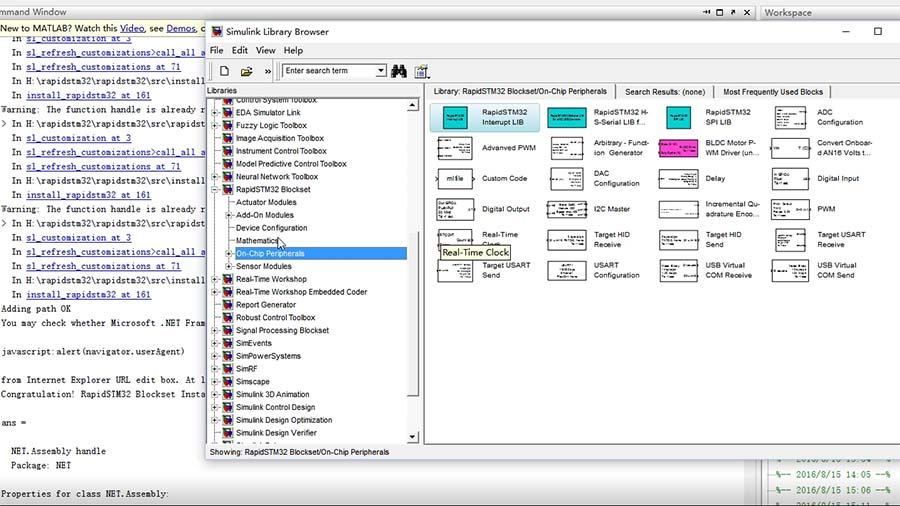Open the Help menu
This screenshot has height=506, width=900.
(293, 50)
